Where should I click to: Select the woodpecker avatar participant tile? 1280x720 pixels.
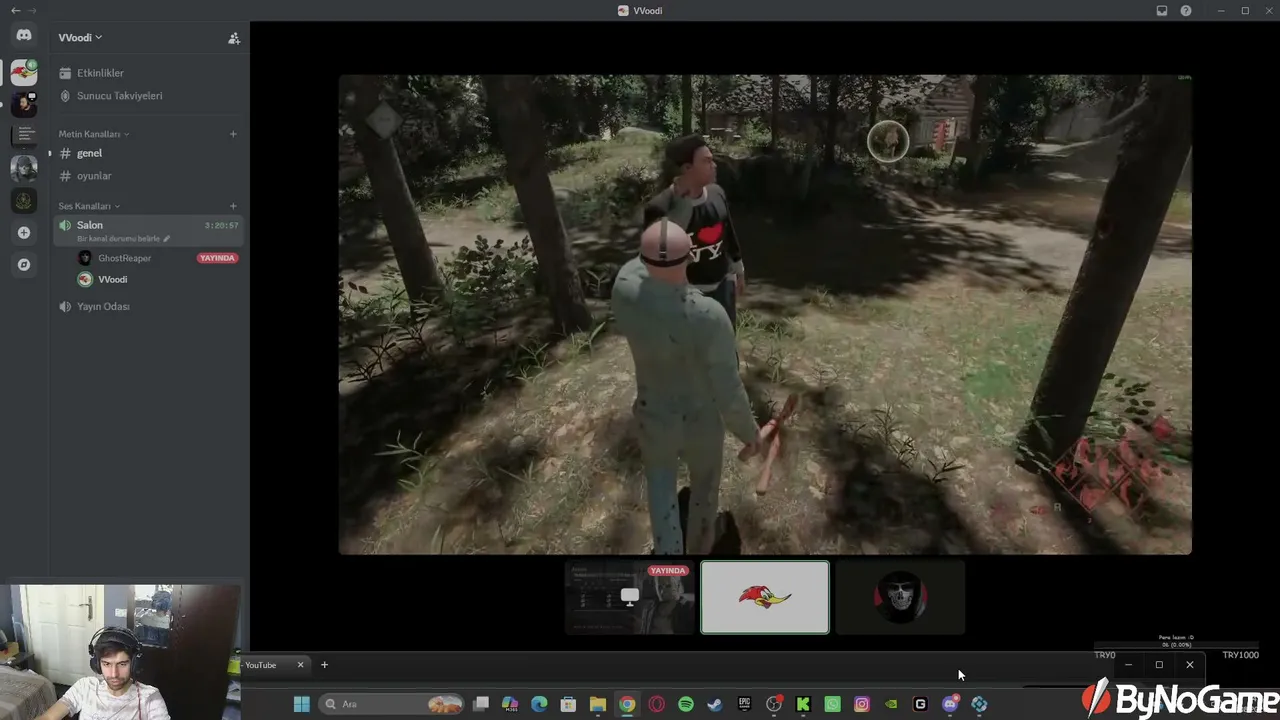pyautogui.click(x=765, y=598)
